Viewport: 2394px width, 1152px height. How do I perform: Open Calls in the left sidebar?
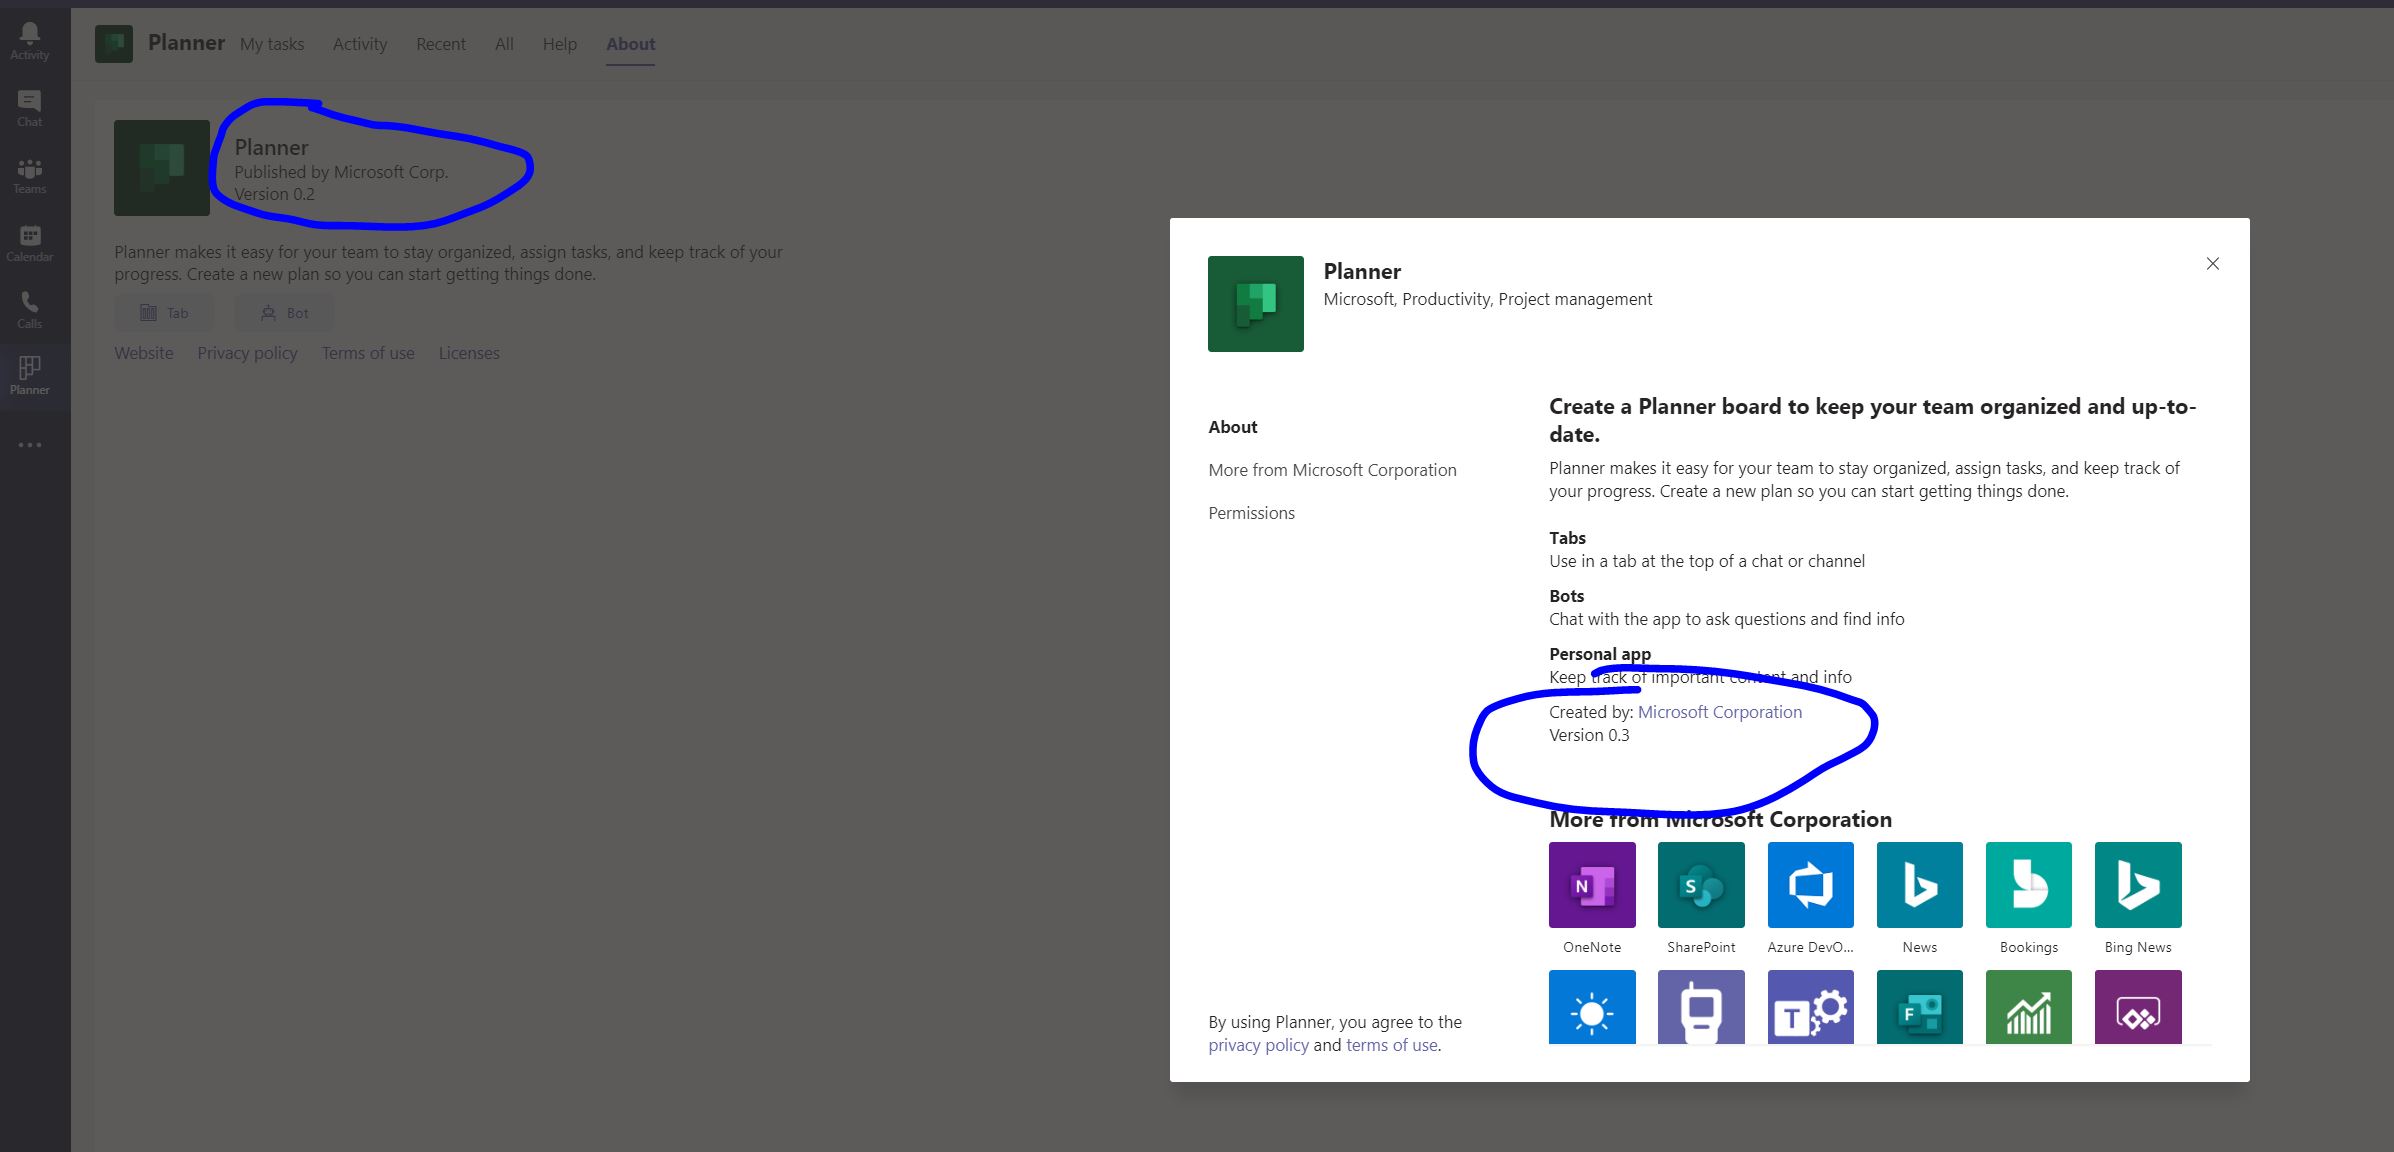(x=29, y=309)
